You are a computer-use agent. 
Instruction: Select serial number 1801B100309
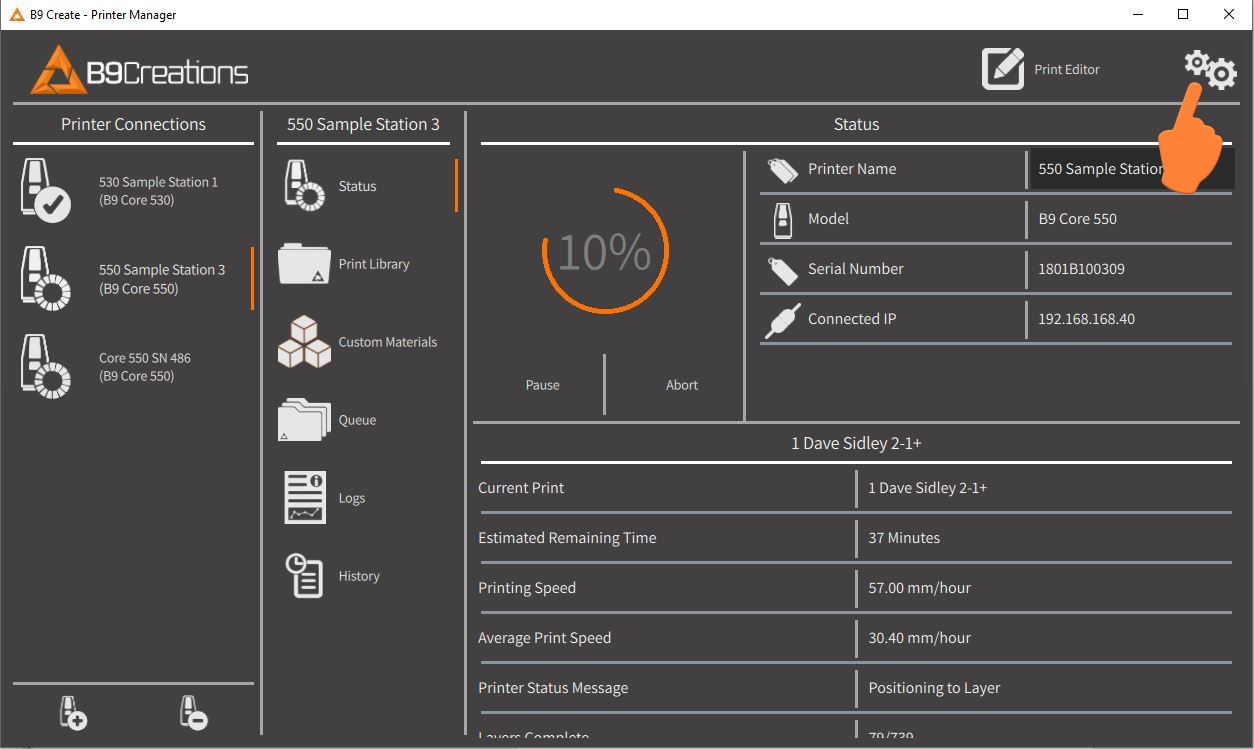tap(1081, 269)
